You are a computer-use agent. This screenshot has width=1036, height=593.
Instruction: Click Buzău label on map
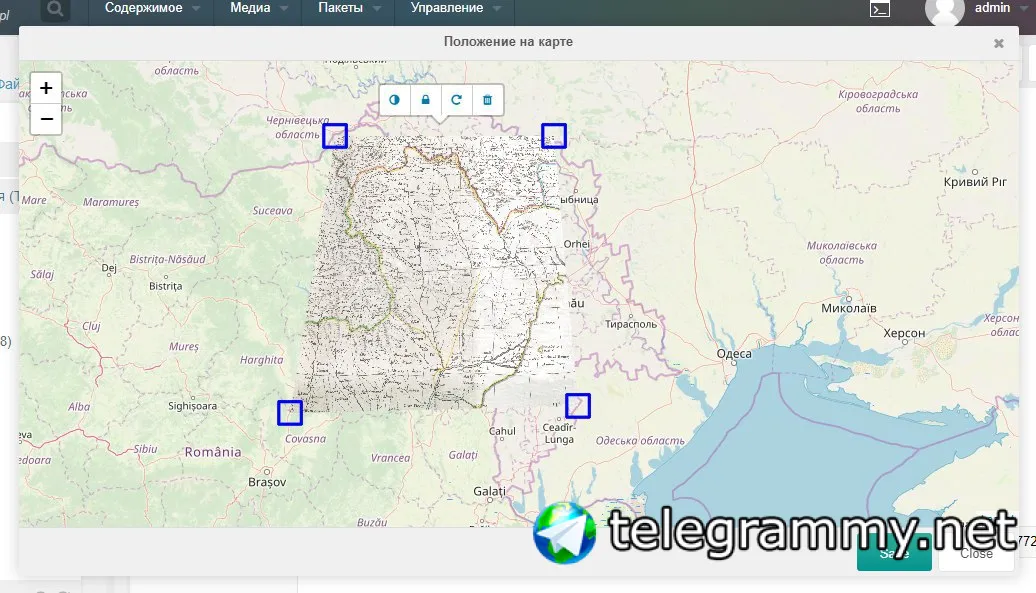pyautogui.click(x=372, y=522)
